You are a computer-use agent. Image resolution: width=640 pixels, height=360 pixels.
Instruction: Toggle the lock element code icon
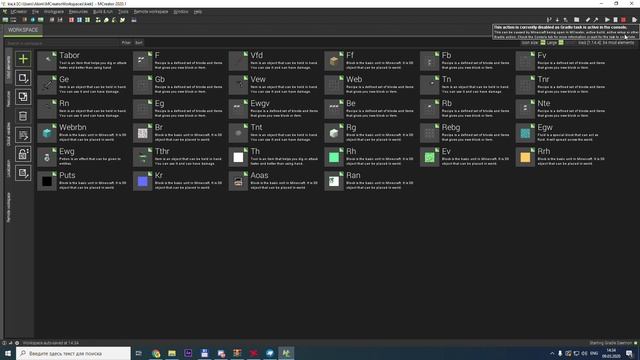coord(23,154)
